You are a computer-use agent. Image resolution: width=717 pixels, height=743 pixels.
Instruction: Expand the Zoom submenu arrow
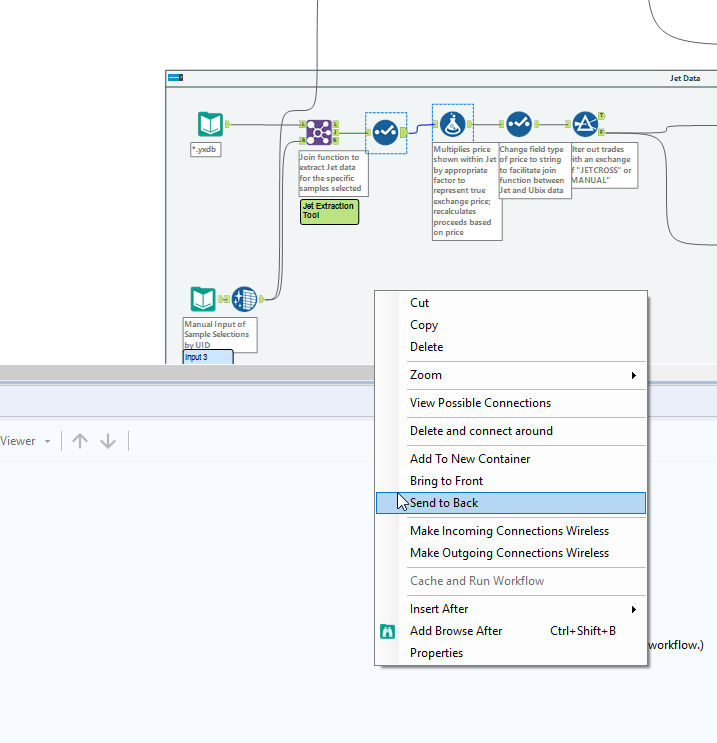[633, 375]
